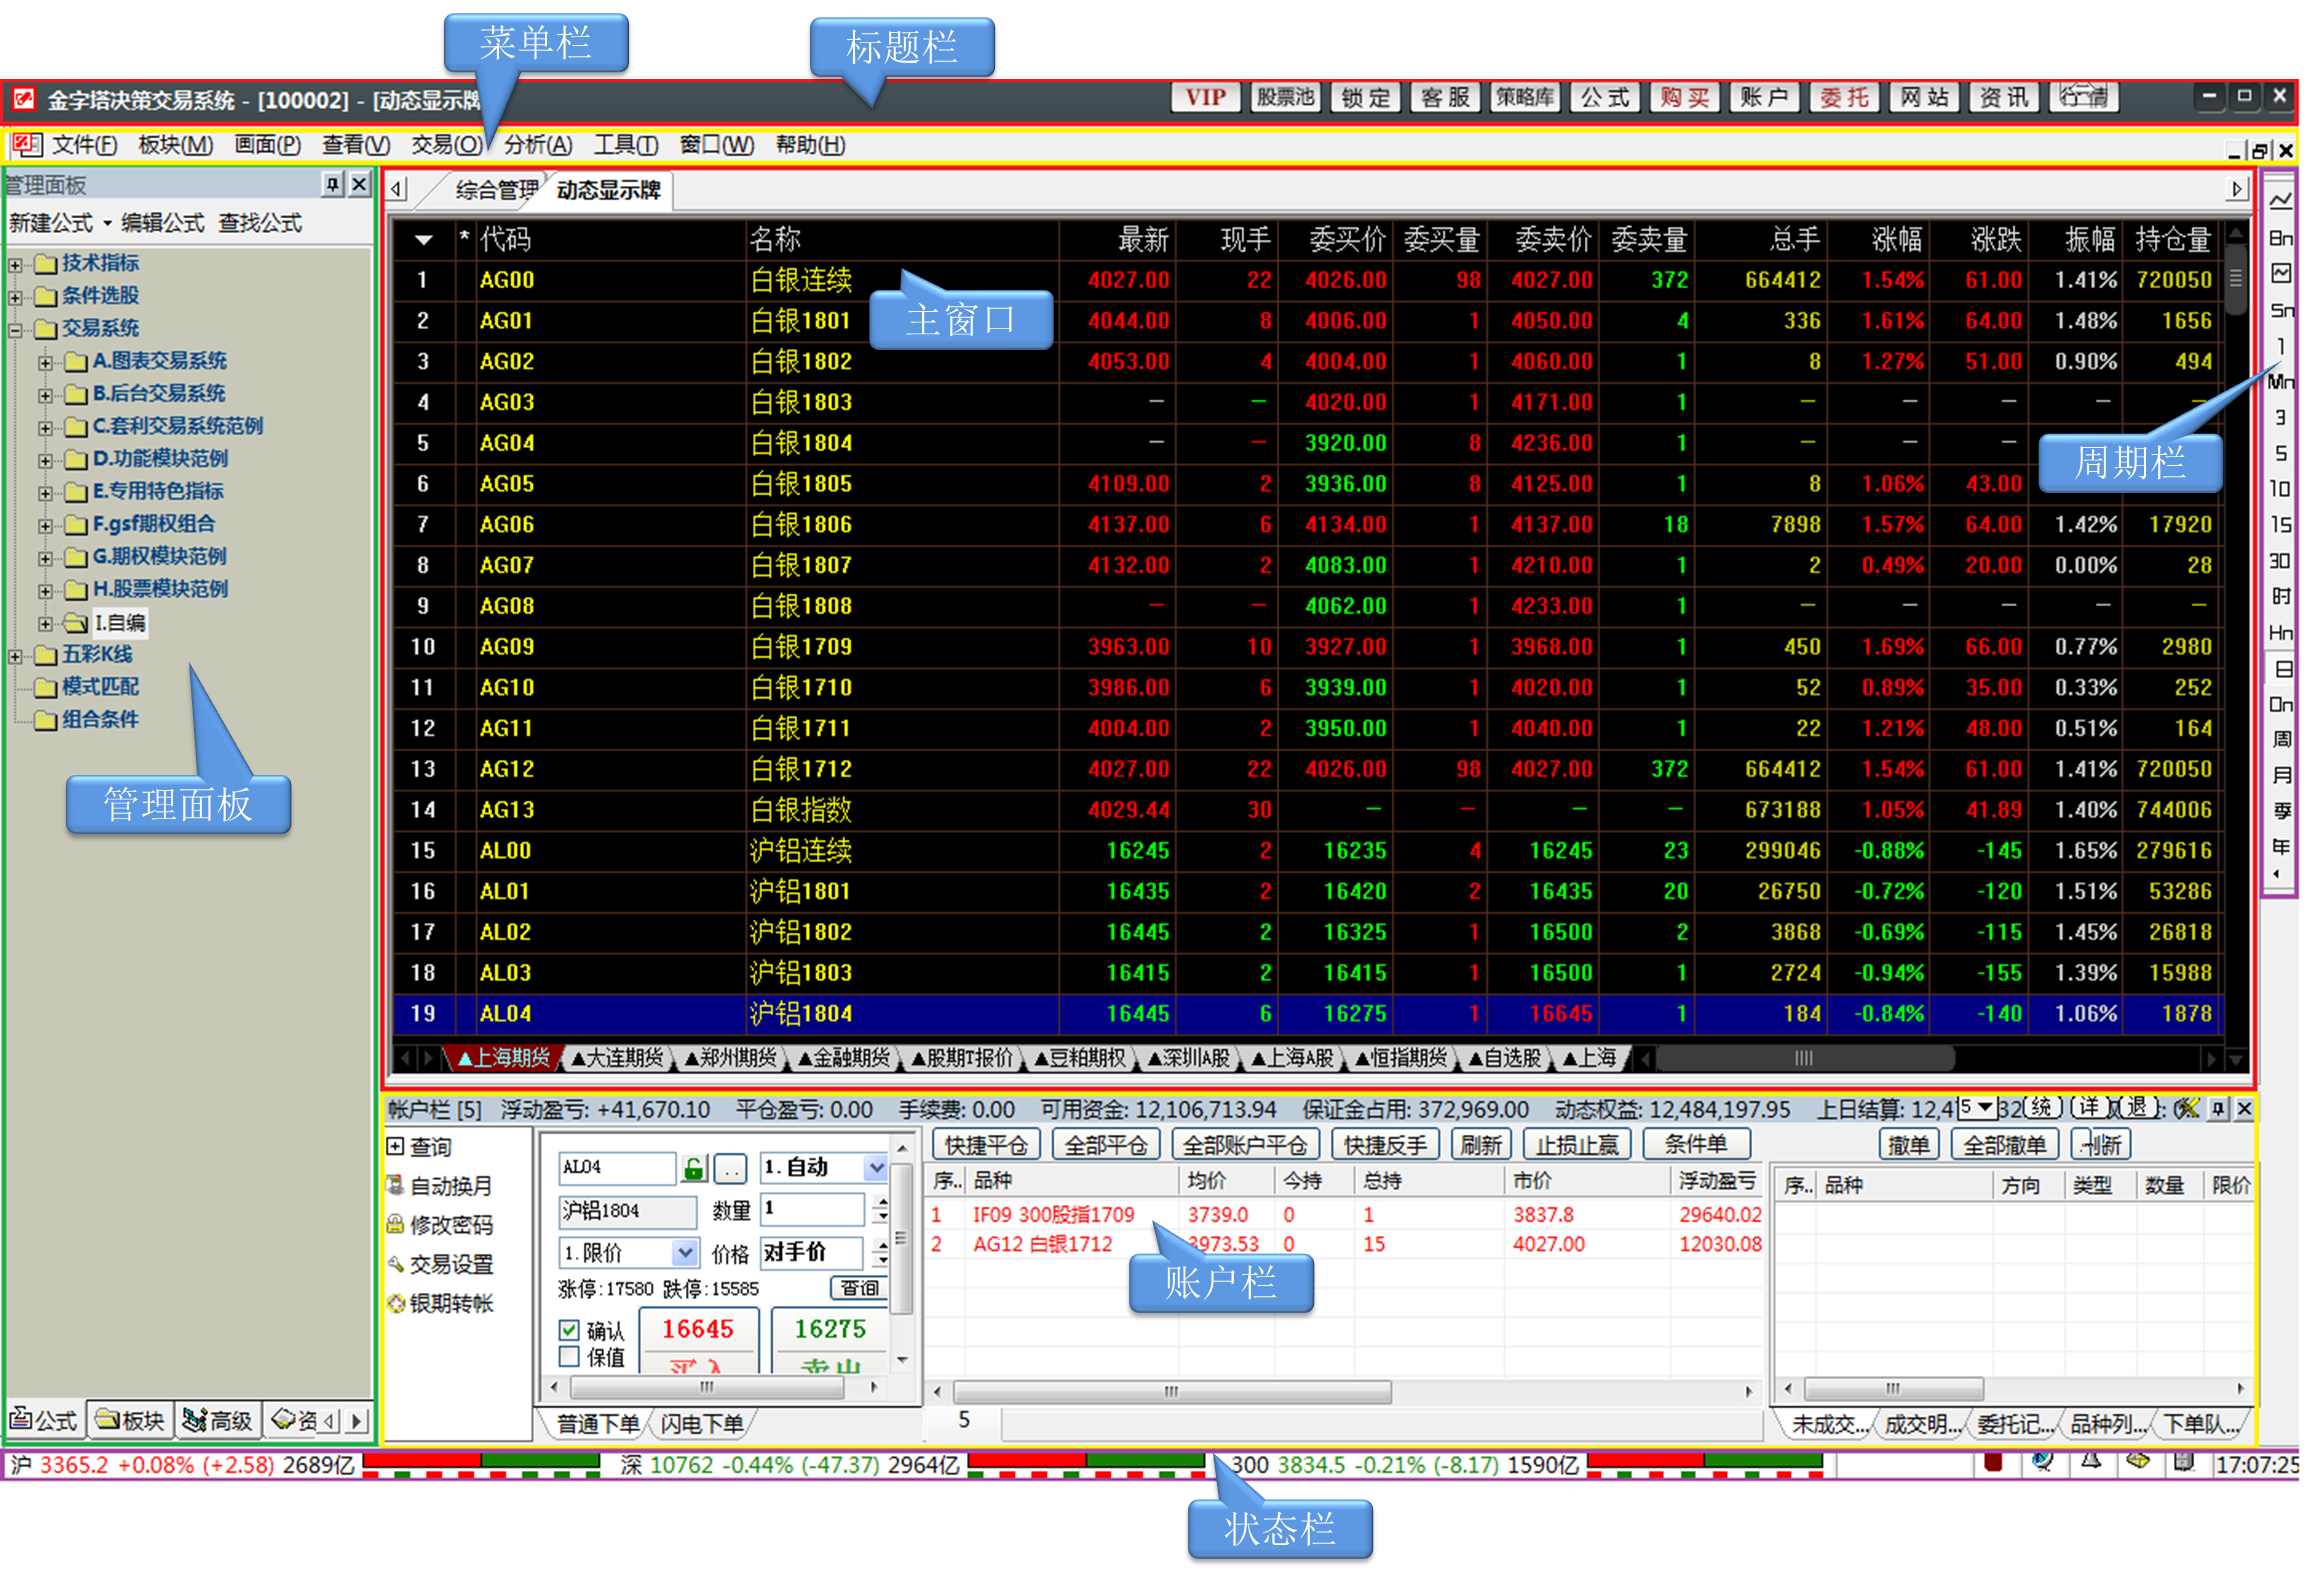
Task: Open the 新建公式 dropdown arrow
Action: click(107, 223)
